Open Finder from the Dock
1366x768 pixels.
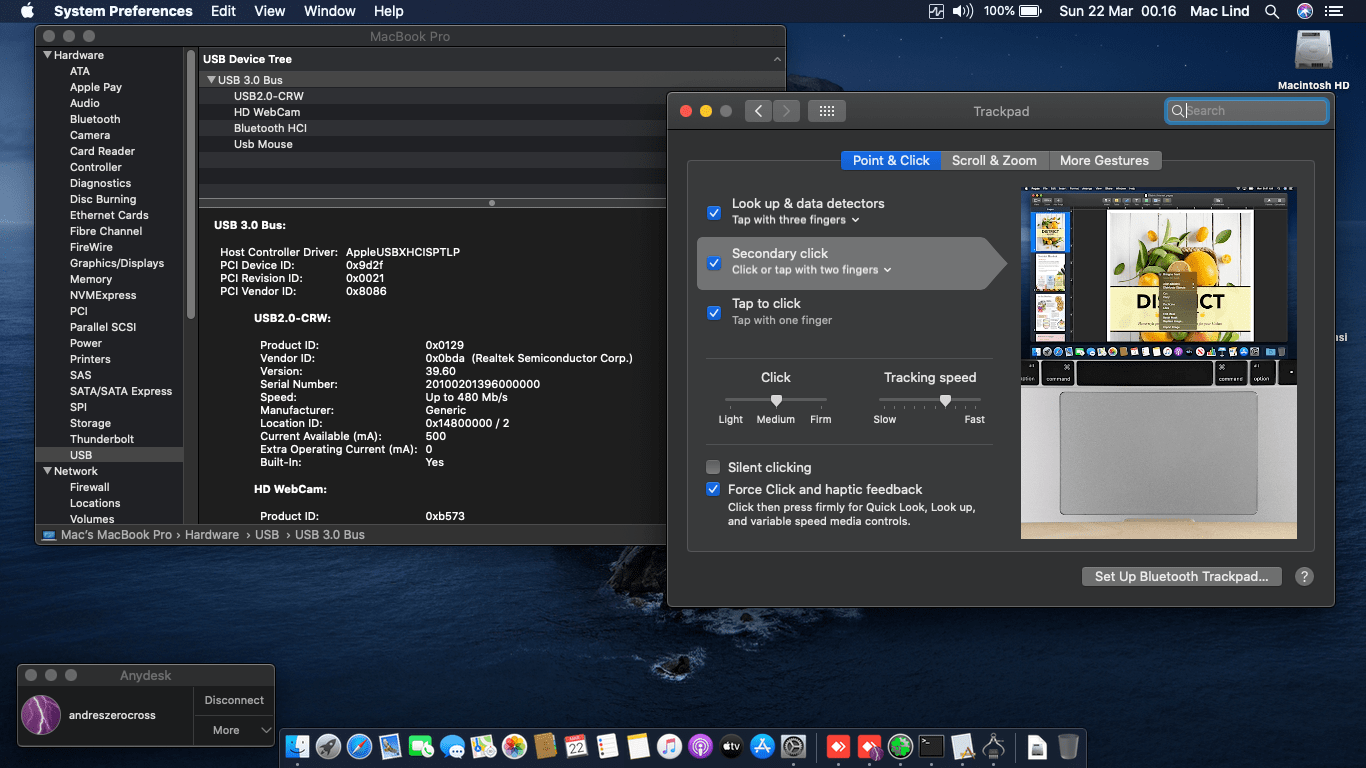298,746
